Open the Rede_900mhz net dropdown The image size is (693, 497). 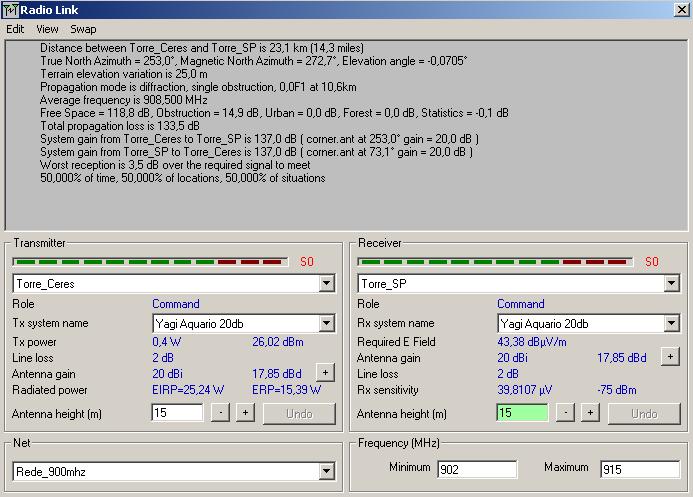pos(326,472)
